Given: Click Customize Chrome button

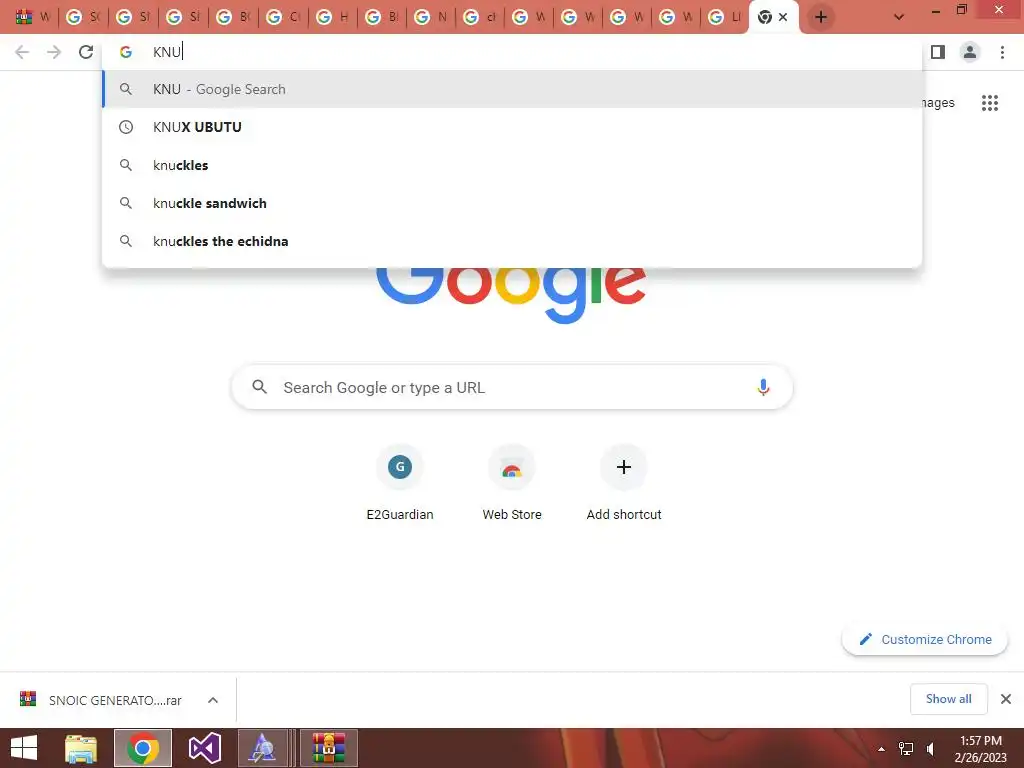Looking at the screenshot, I should [x=925, y=639].
